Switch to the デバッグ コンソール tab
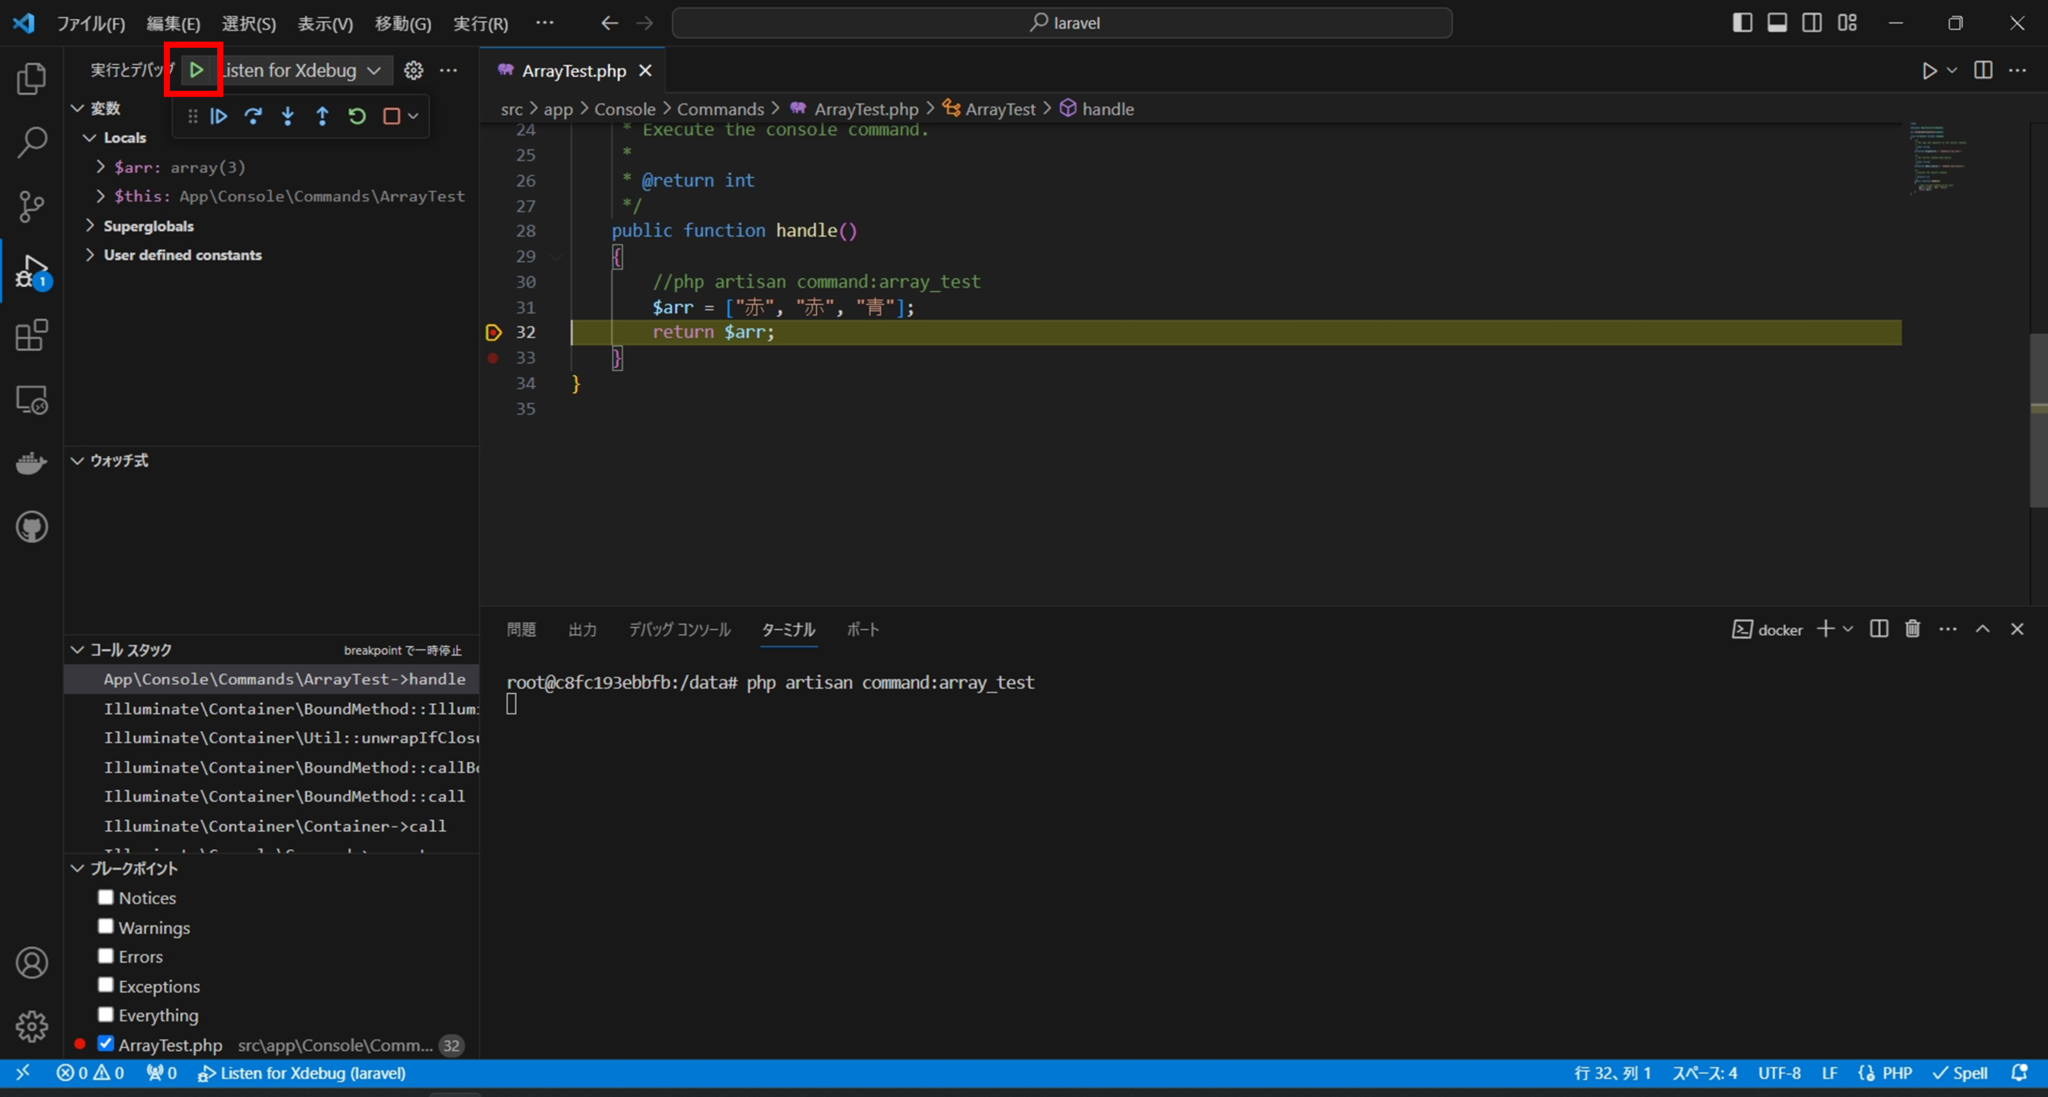The height and width of the screenshot is (1097, 2048). [x=677, y=630]
